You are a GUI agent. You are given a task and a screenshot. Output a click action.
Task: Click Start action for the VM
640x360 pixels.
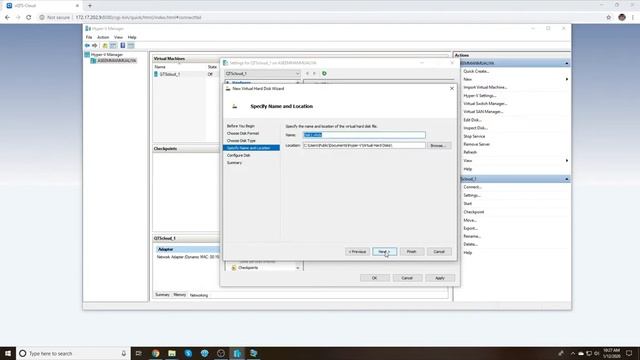[467, 204]
